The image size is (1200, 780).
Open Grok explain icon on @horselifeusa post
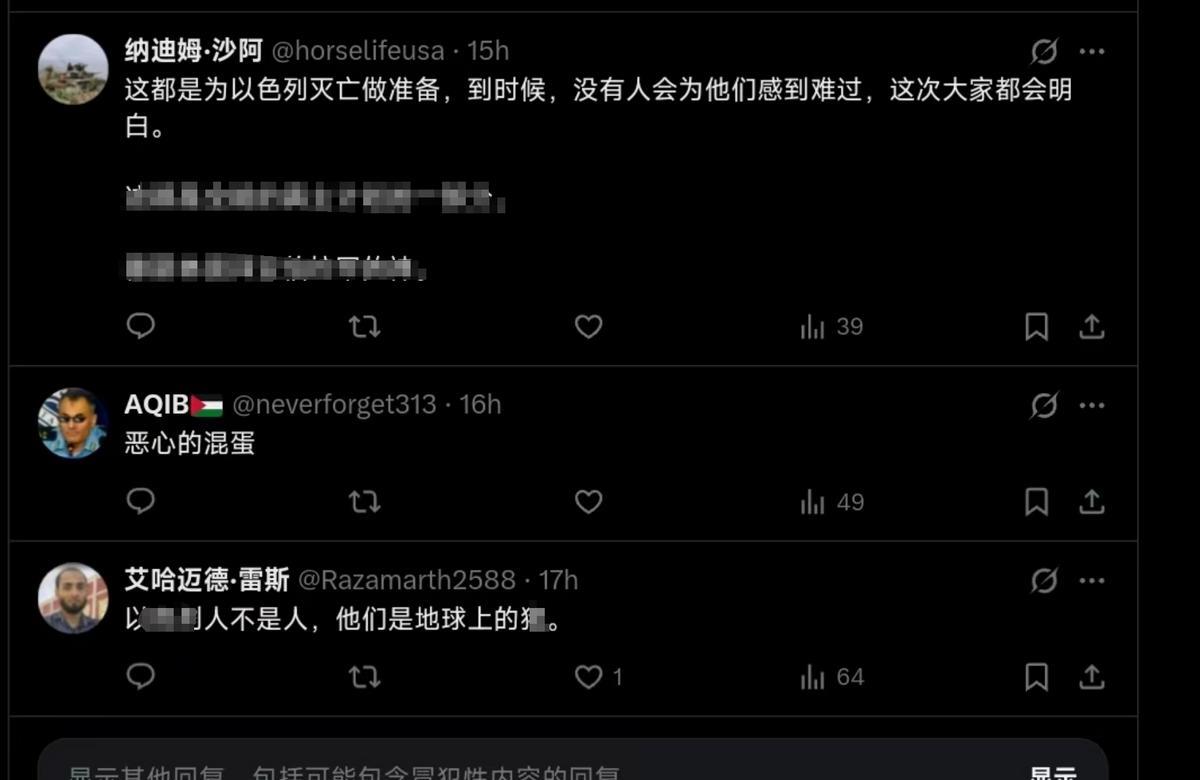click(x=1044, y=50)
